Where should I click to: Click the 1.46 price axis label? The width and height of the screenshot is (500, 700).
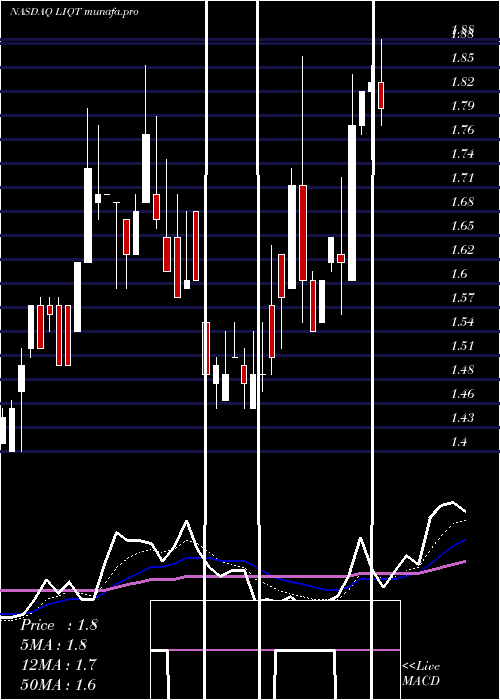pos(462,394)
